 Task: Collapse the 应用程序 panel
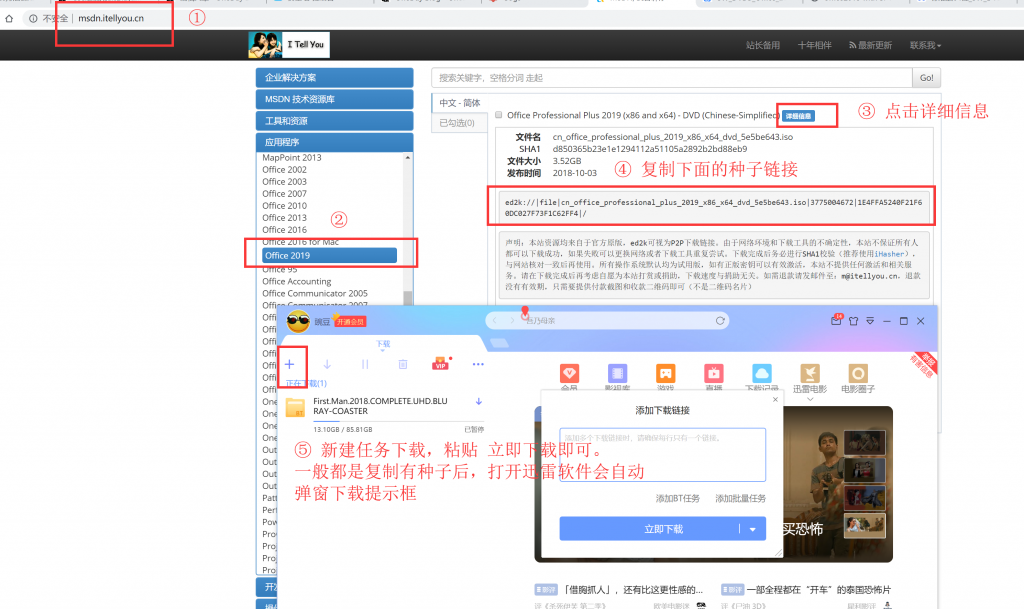coord(334,142)
